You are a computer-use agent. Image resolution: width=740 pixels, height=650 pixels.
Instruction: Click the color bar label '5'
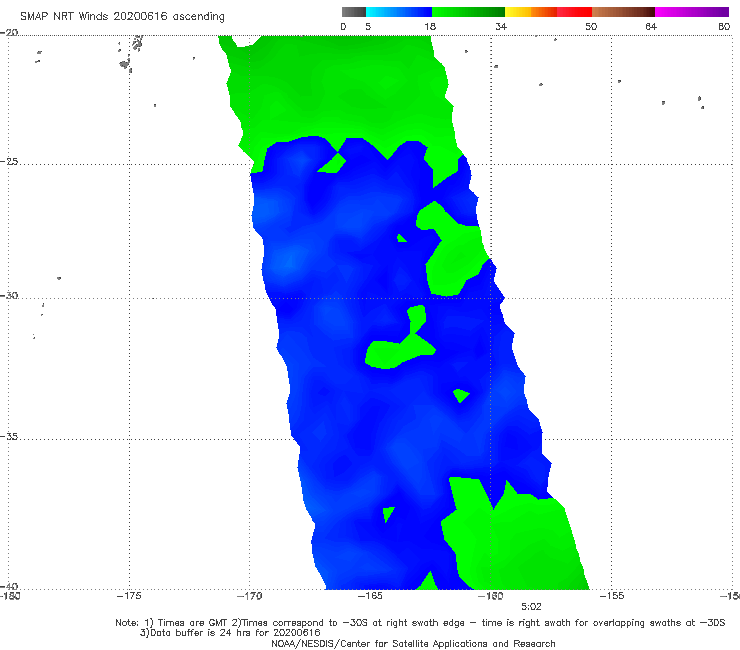tap(368, 26)
